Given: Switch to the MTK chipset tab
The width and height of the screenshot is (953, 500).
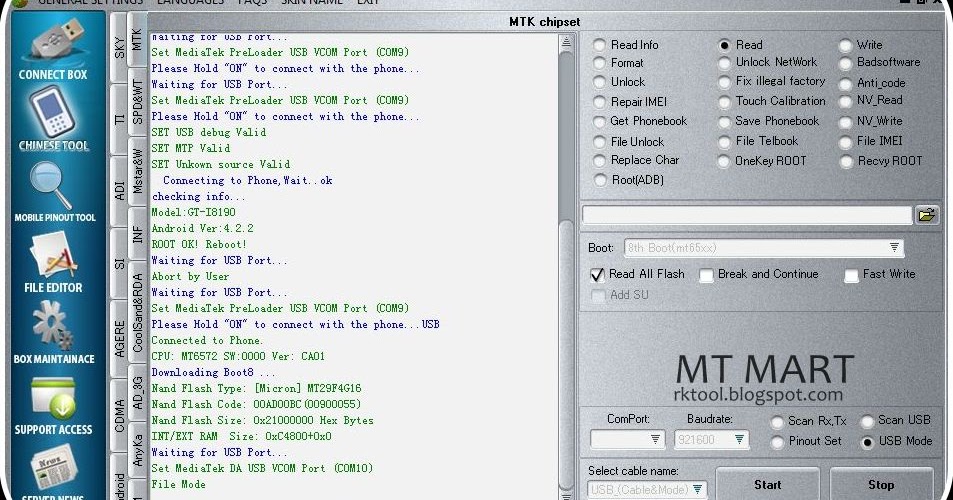Looking at the screenshot, I should 137,38.
